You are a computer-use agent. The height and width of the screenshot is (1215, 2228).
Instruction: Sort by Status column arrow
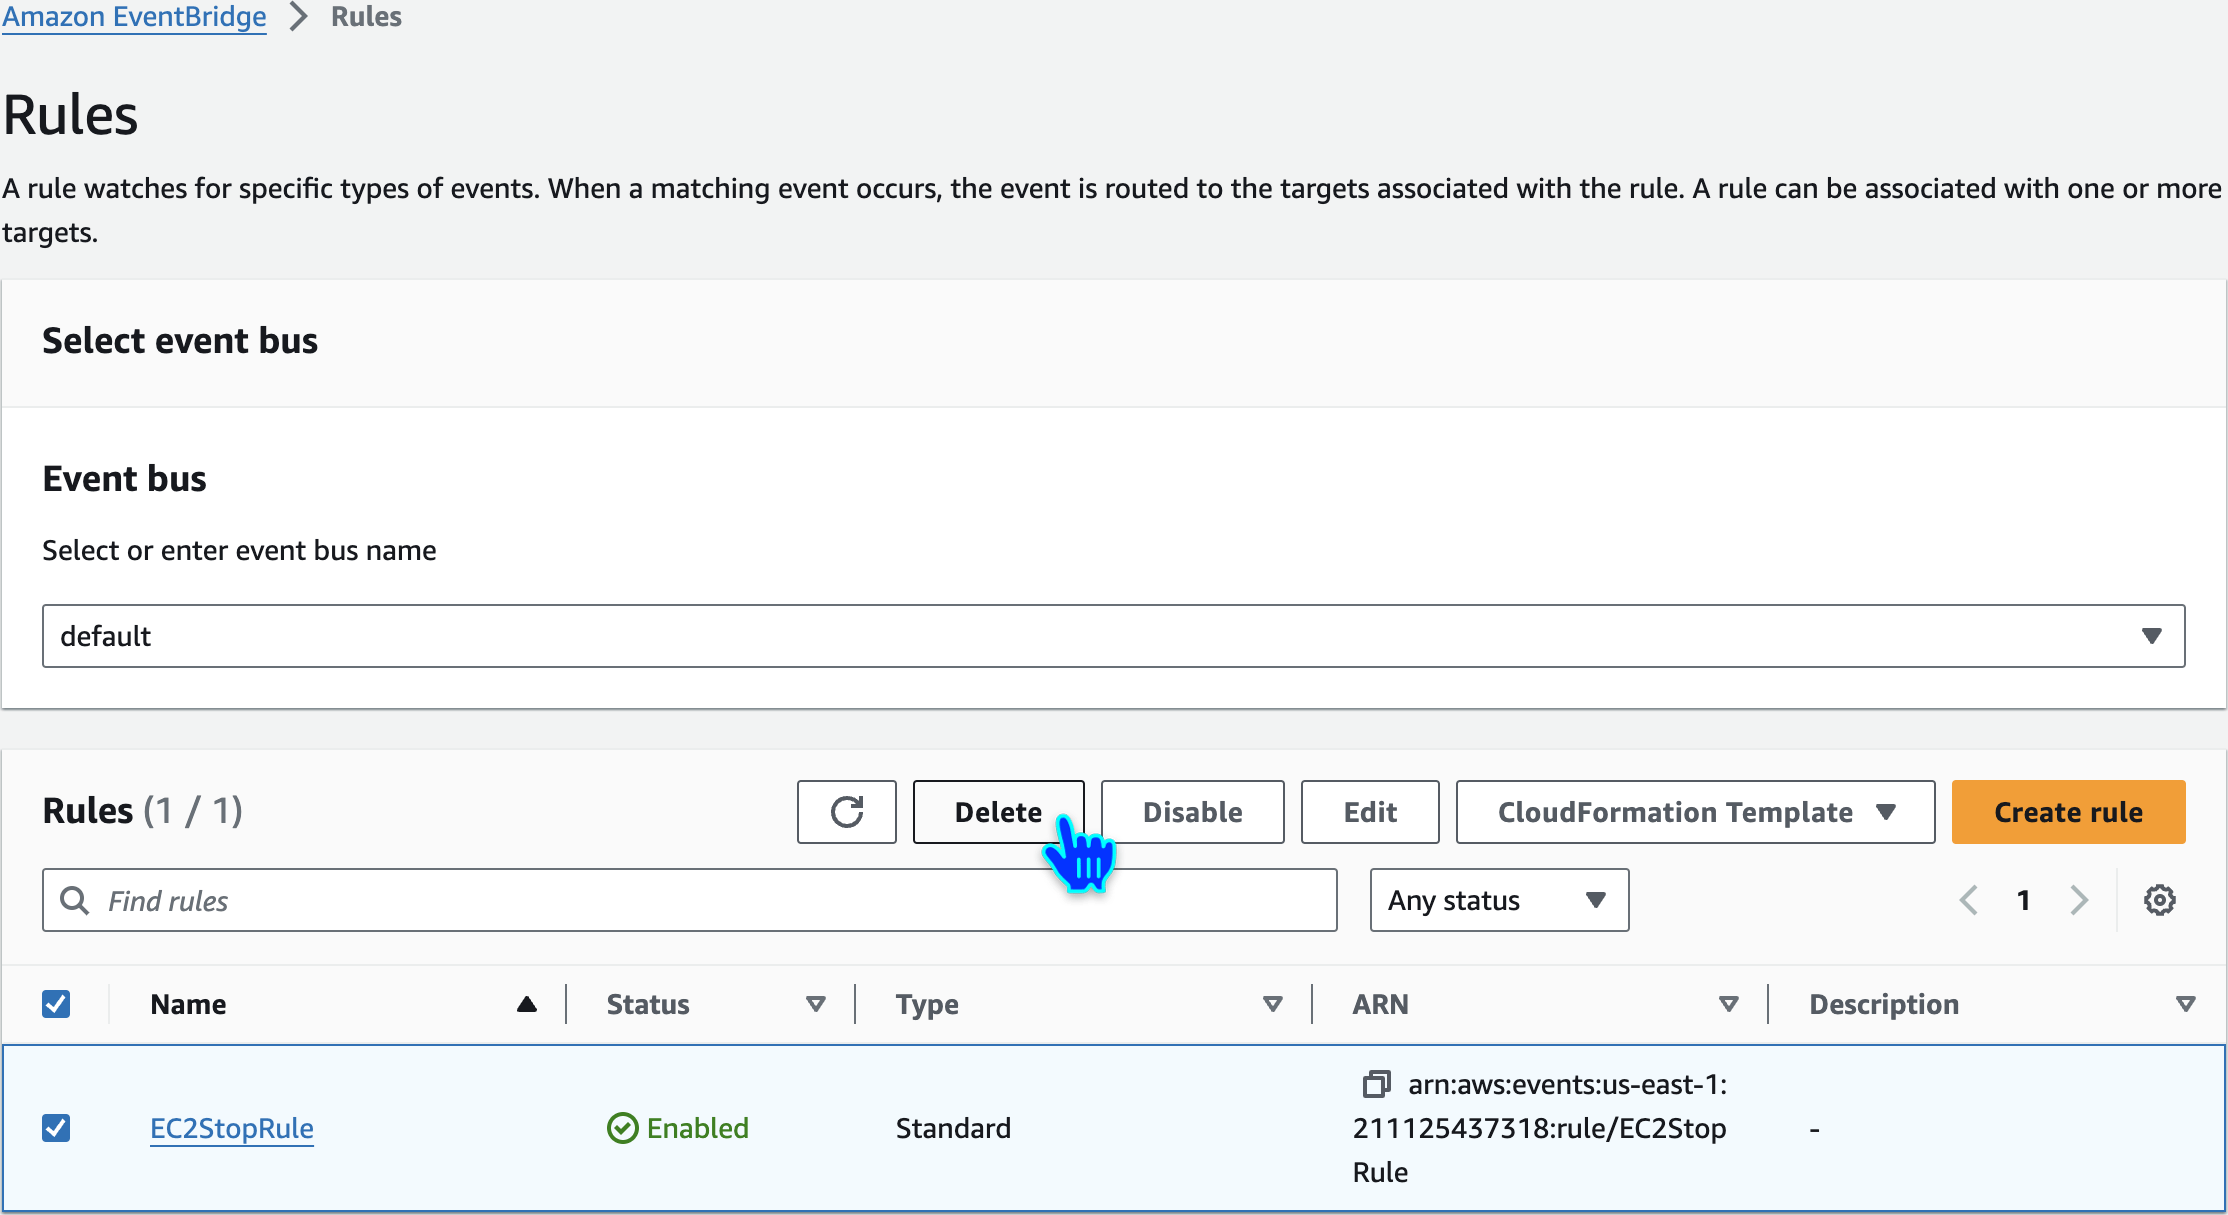[x=815, y=1004]
